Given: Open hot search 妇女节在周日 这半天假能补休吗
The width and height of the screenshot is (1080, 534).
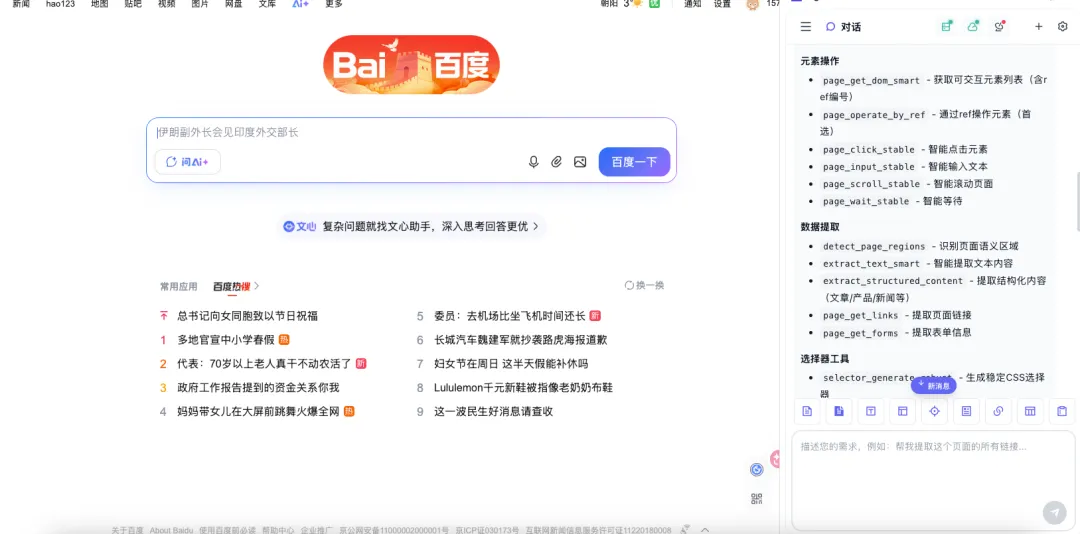Looking at the screenshot, I should 511,363.
